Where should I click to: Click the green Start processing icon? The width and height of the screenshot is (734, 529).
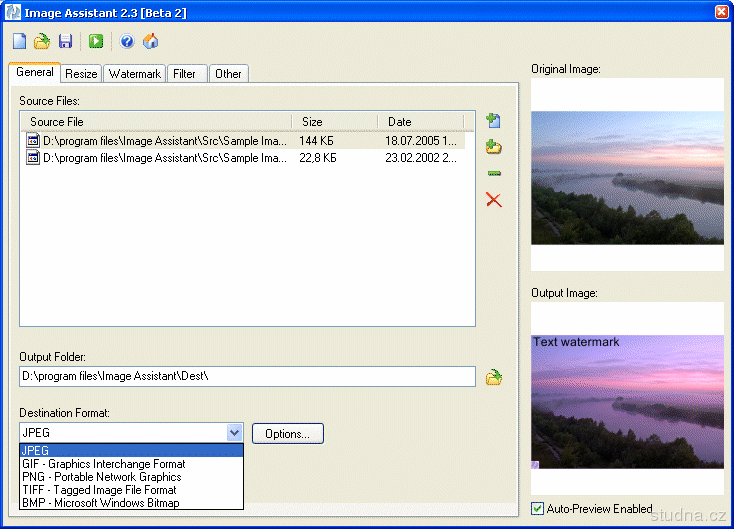click(96, 41)
